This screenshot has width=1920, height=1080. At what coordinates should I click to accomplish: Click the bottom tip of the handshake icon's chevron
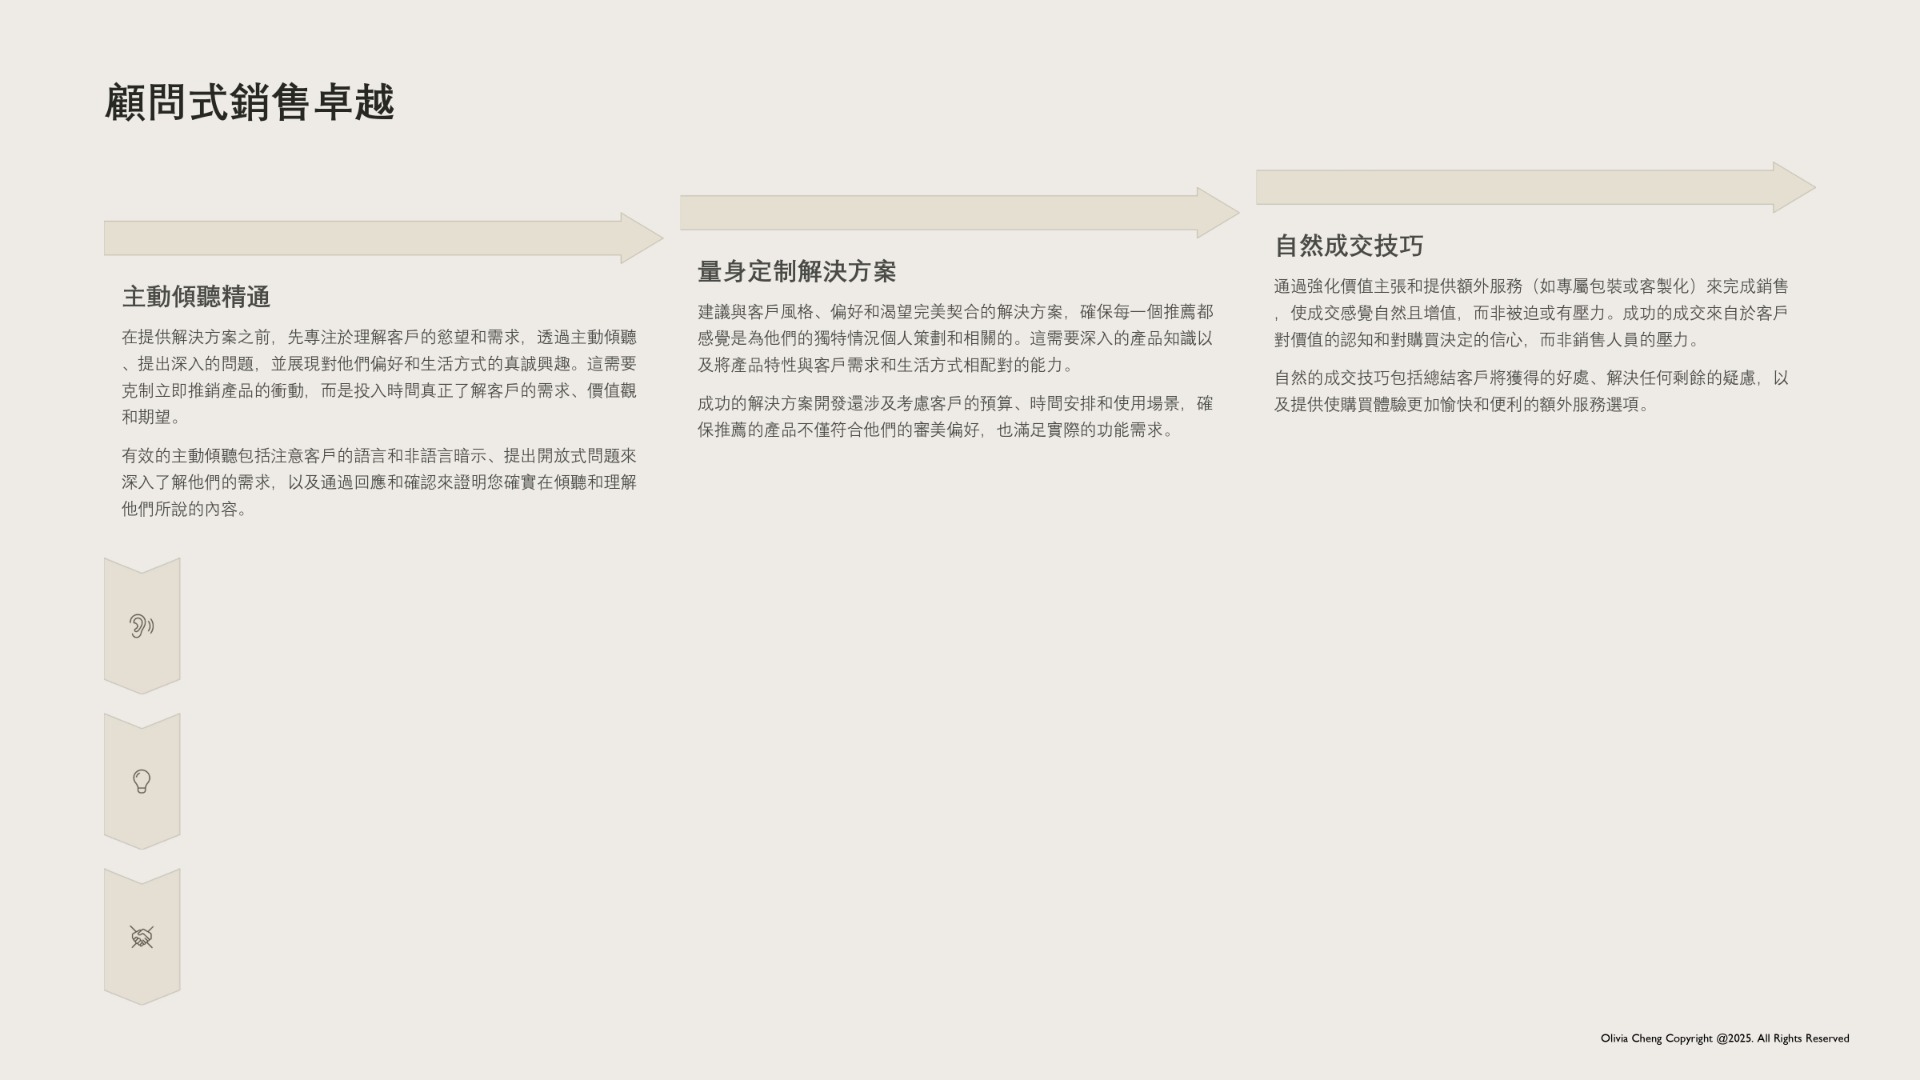pyautogui.click(x=142, y=999)
